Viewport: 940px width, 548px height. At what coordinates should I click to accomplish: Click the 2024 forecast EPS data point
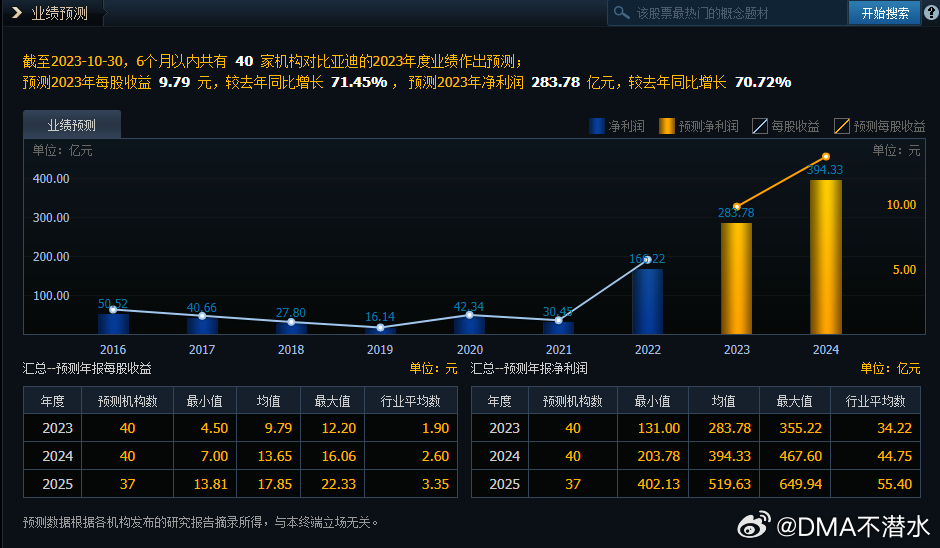(x=826, y=157)
